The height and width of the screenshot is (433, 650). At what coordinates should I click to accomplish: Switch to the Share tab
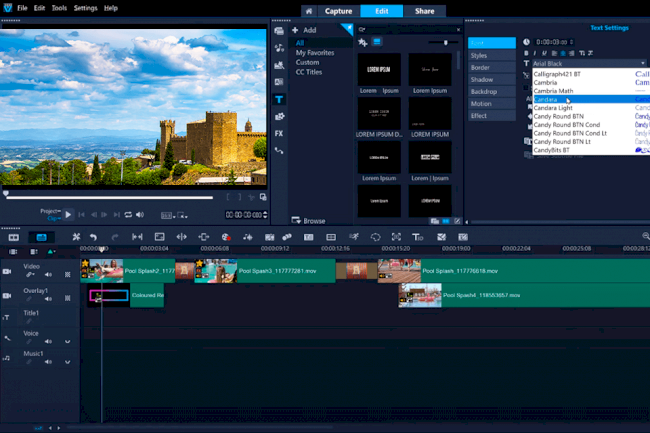[424, 11]
